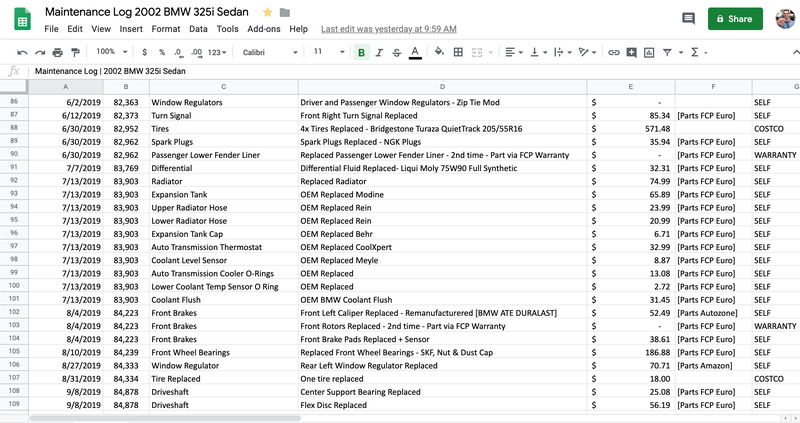800x423 pixels.
Task: Open last edit version history link
Action: point(389,29)
